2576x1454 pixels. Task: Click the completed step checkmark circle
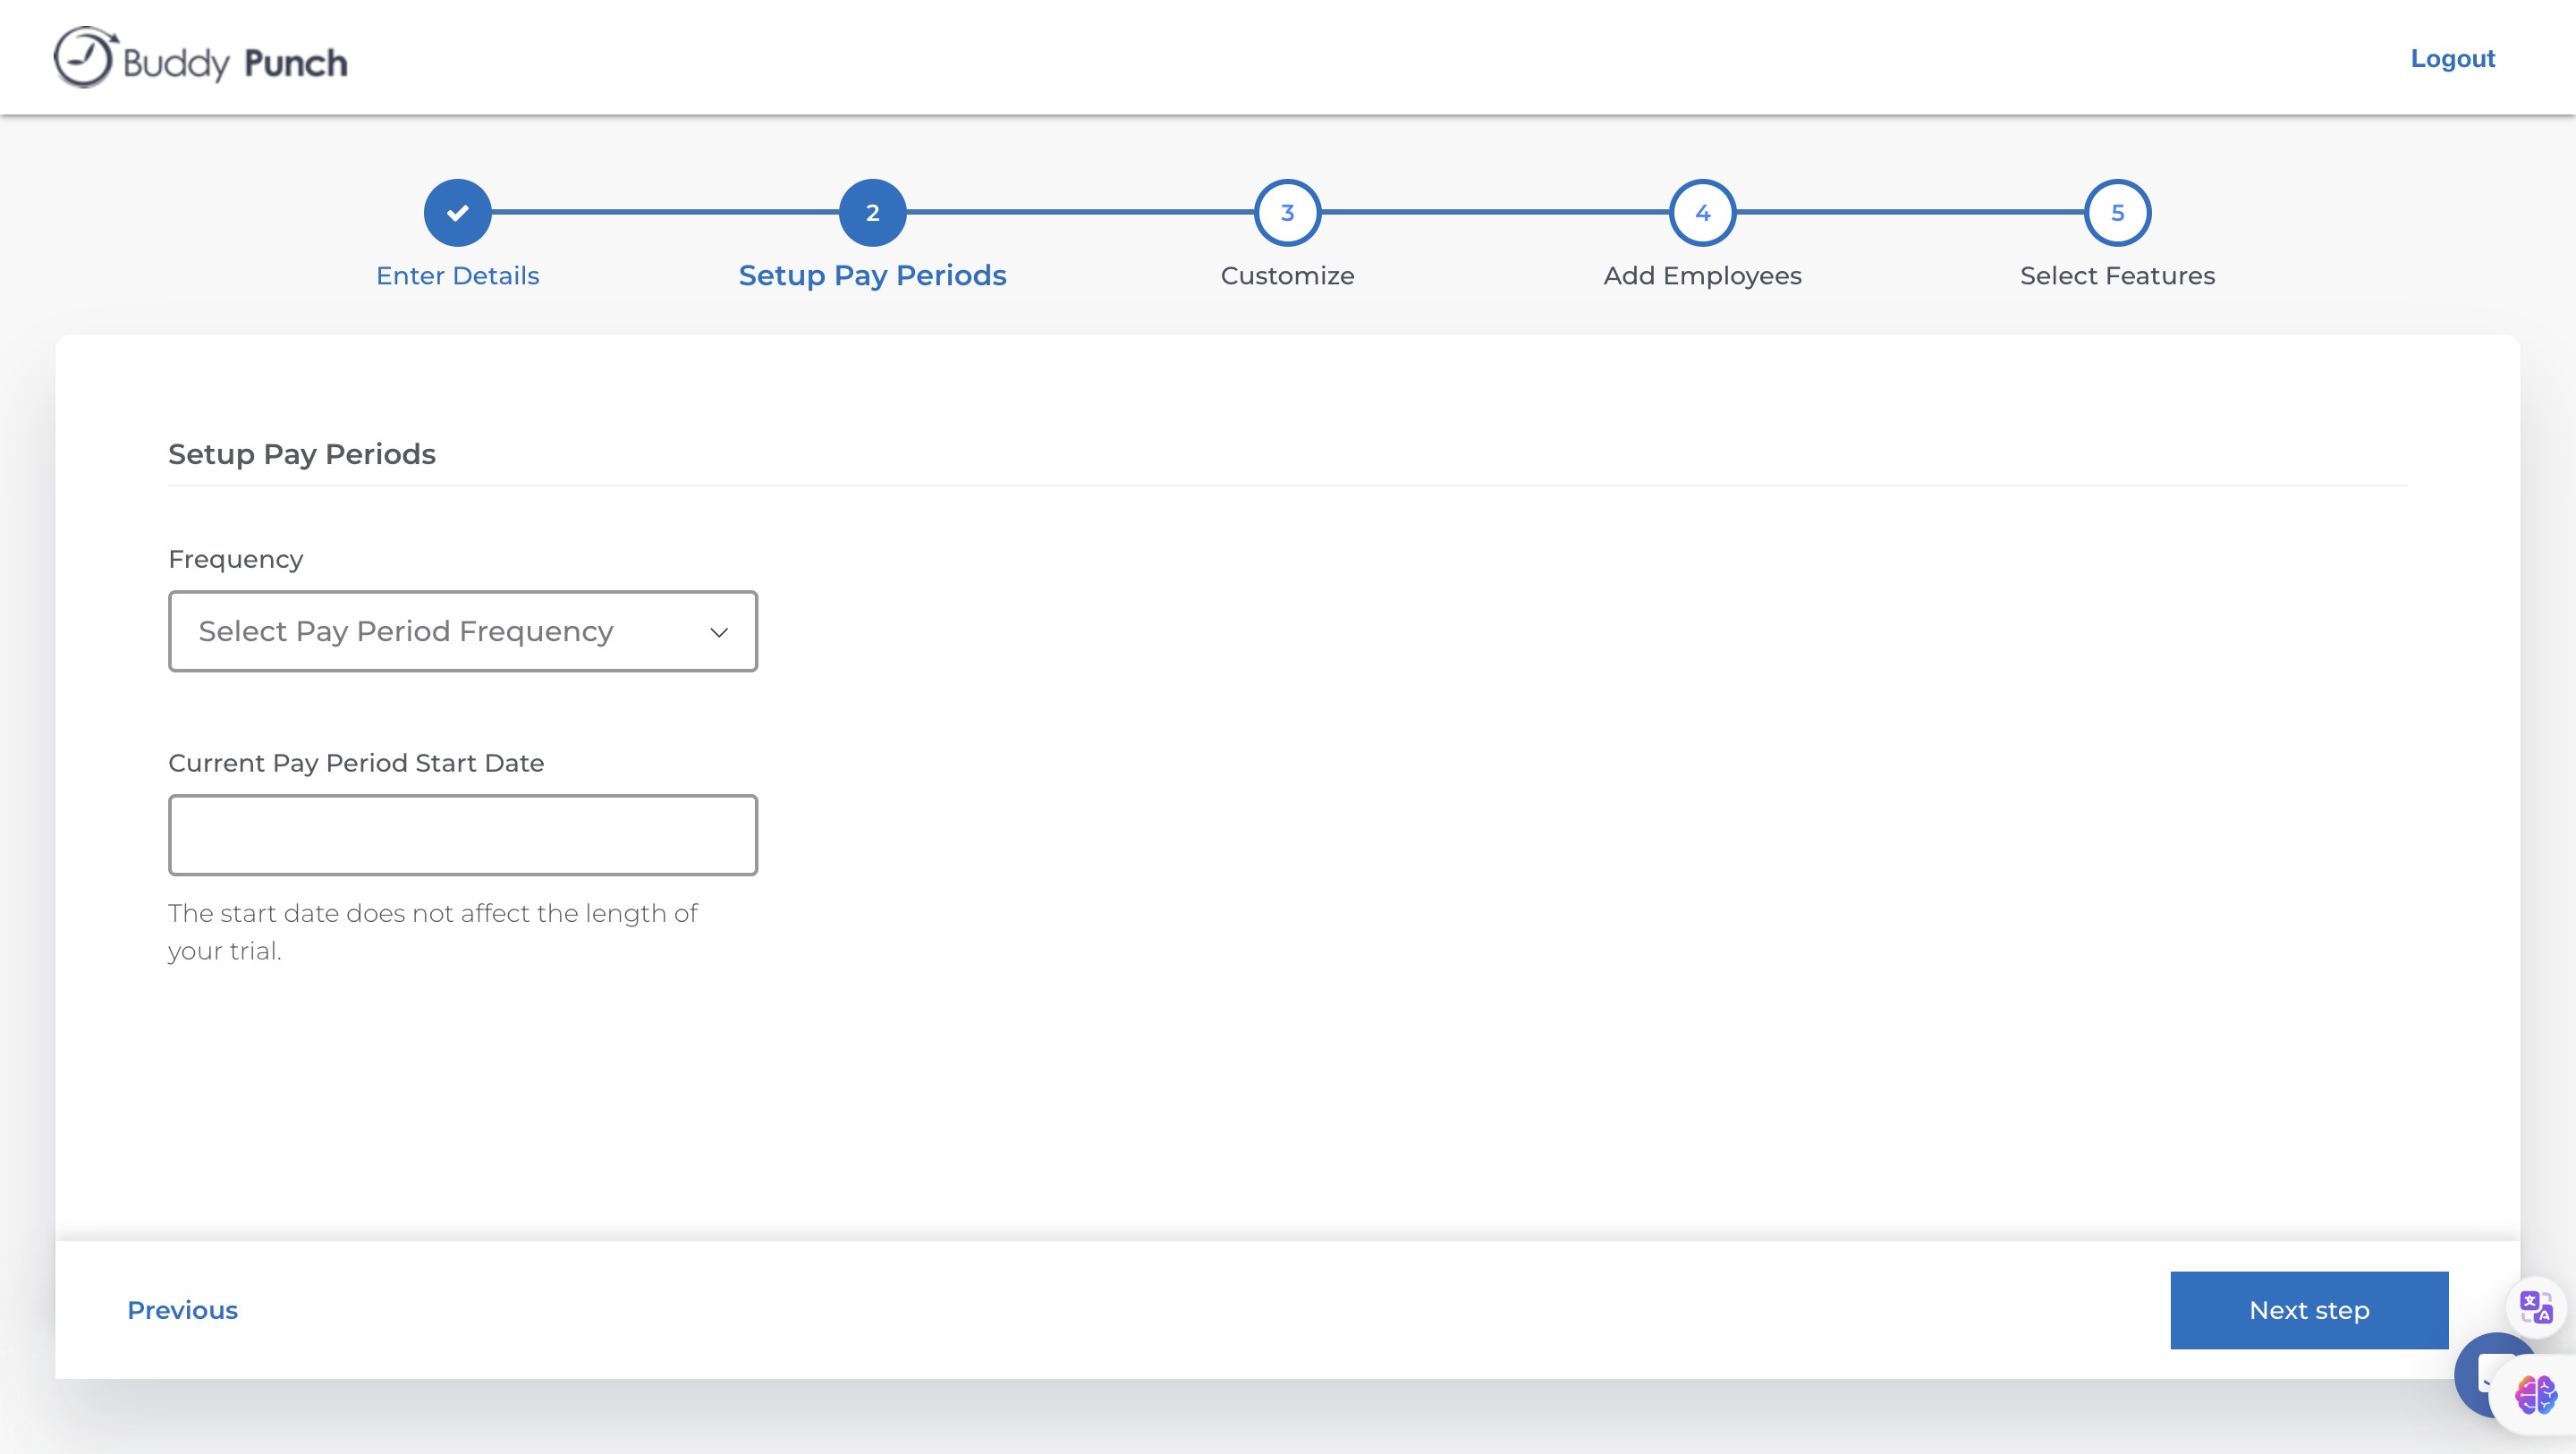coord(457,213)
